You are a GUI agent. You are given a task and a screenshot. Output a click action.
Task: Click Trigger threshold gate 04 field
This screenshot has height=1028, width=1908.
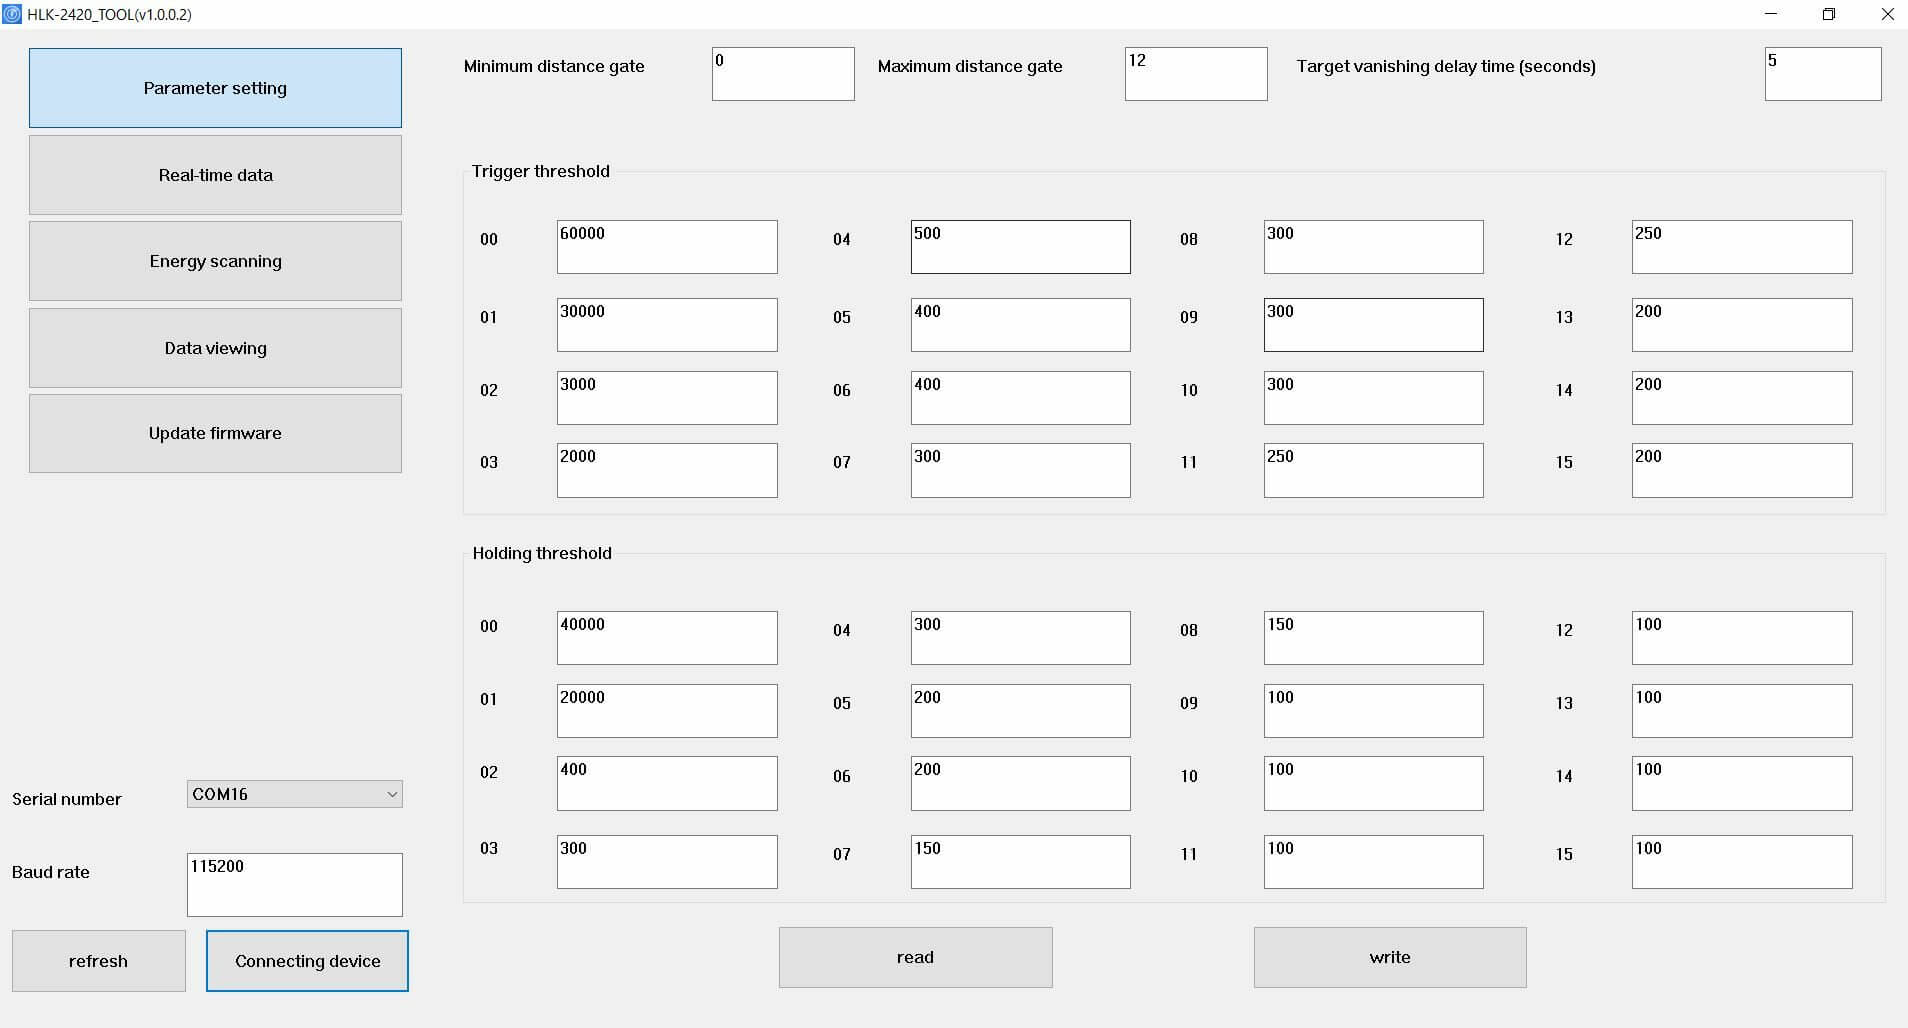tap(1020, 247)
